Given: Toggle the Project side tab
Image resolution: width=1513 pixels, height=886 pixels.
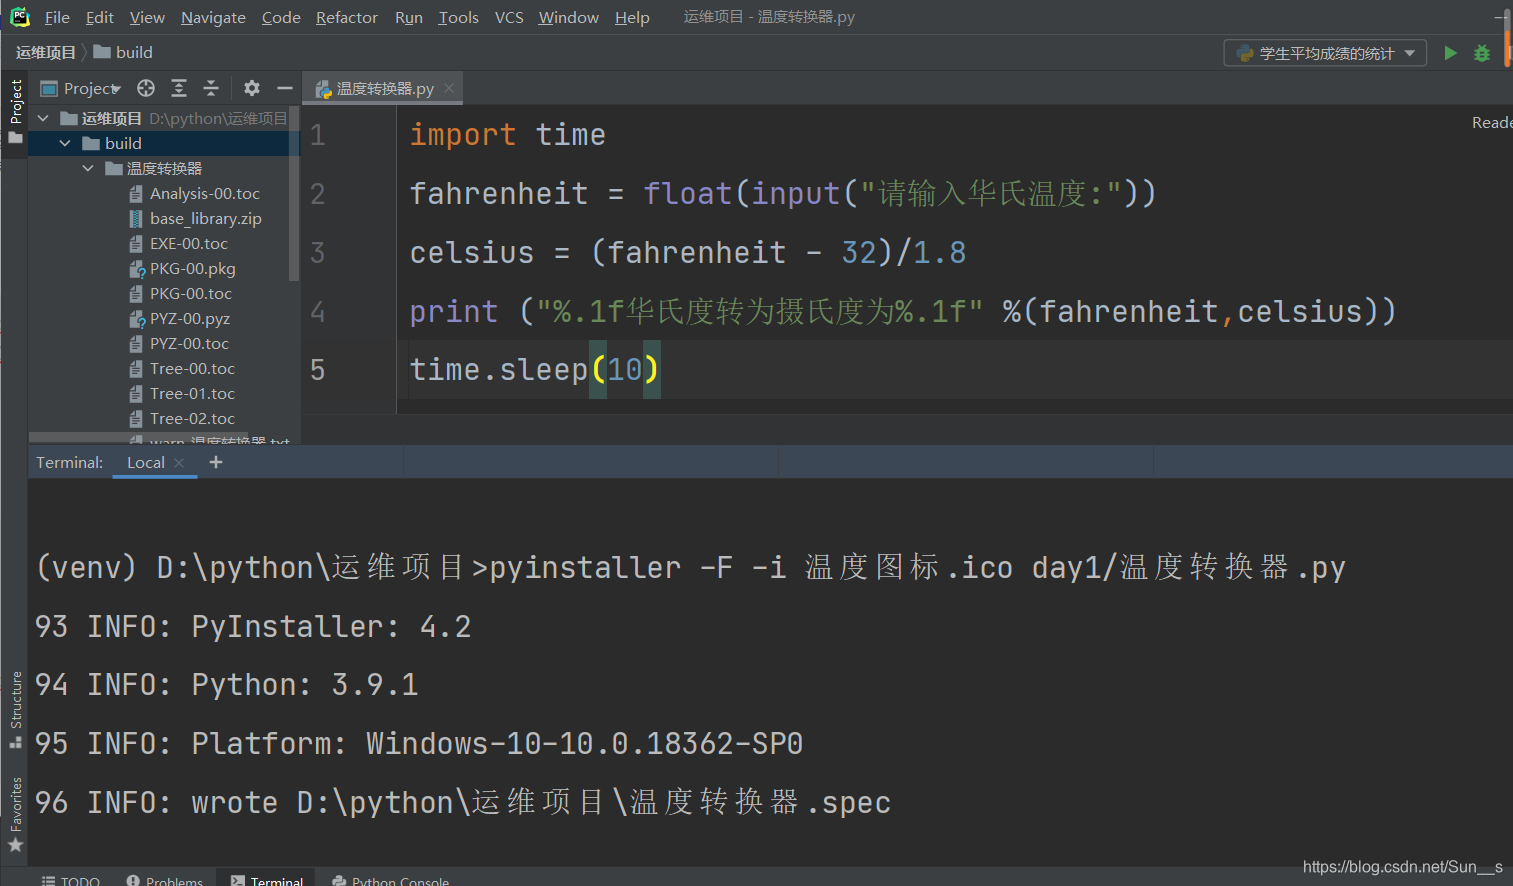Looking at the screenshot, I should (x=15, y=111).
